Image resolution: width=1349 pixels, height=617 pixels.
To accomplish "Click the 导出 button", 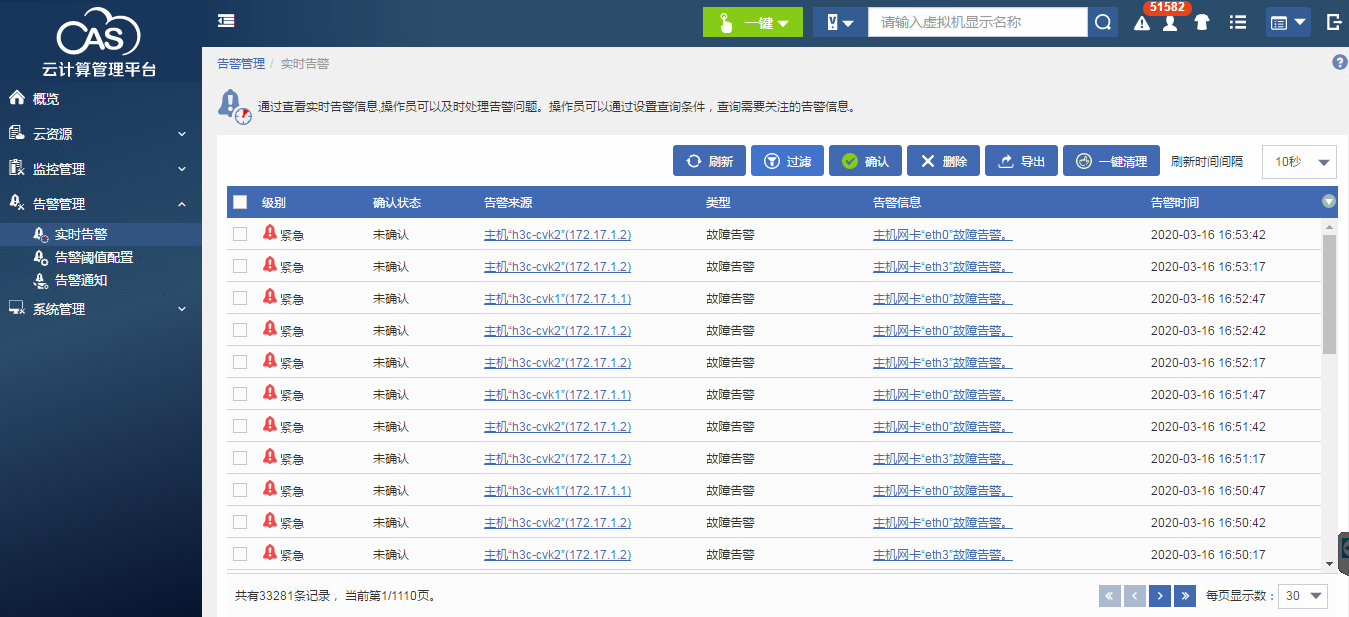I will pyautogui.click(x=1021, y=161).
